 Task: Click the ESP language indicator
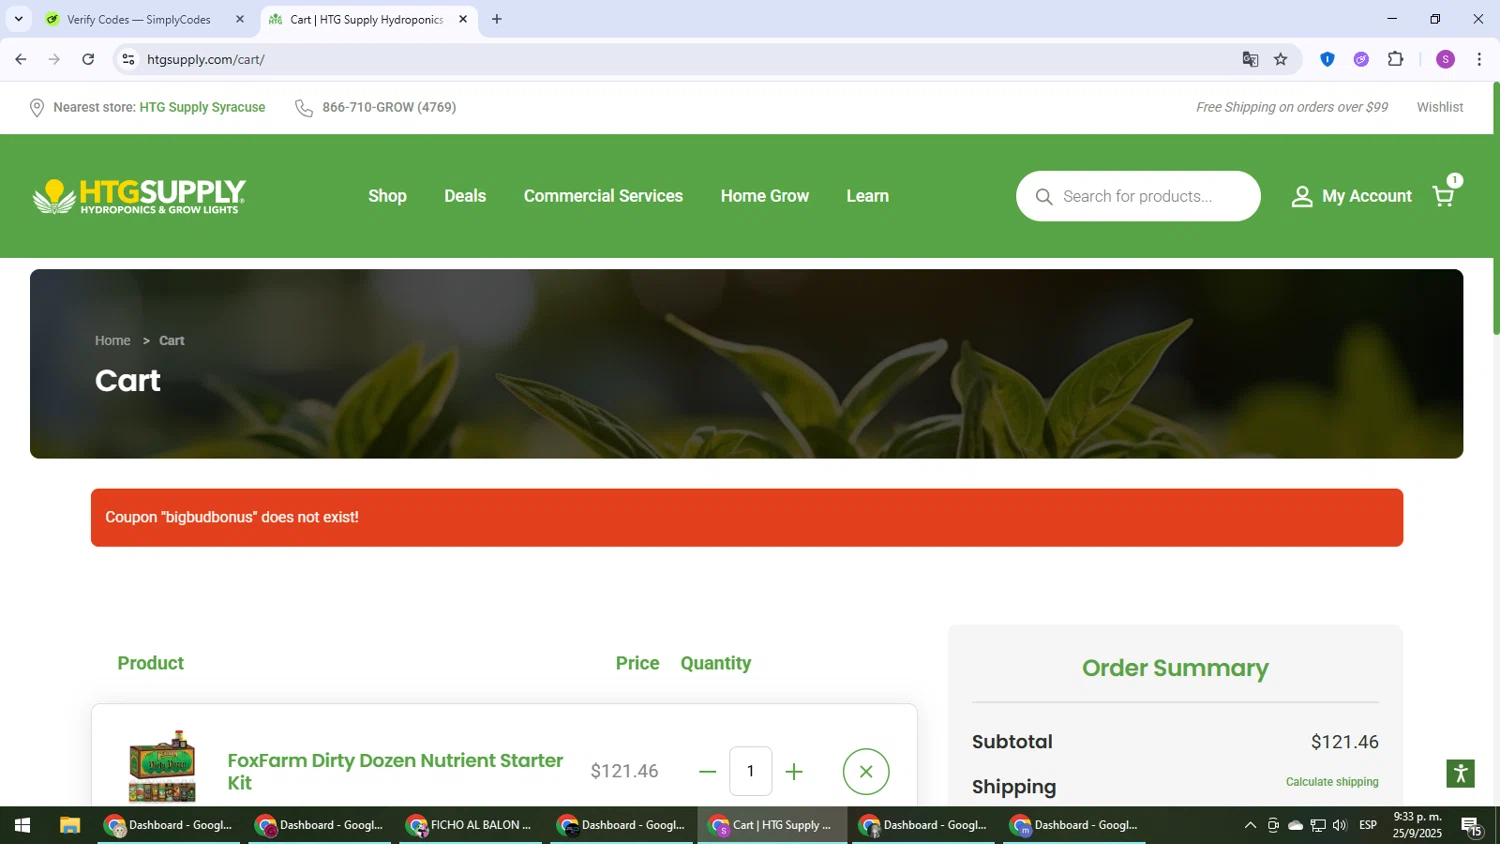tap(1368, 825)
